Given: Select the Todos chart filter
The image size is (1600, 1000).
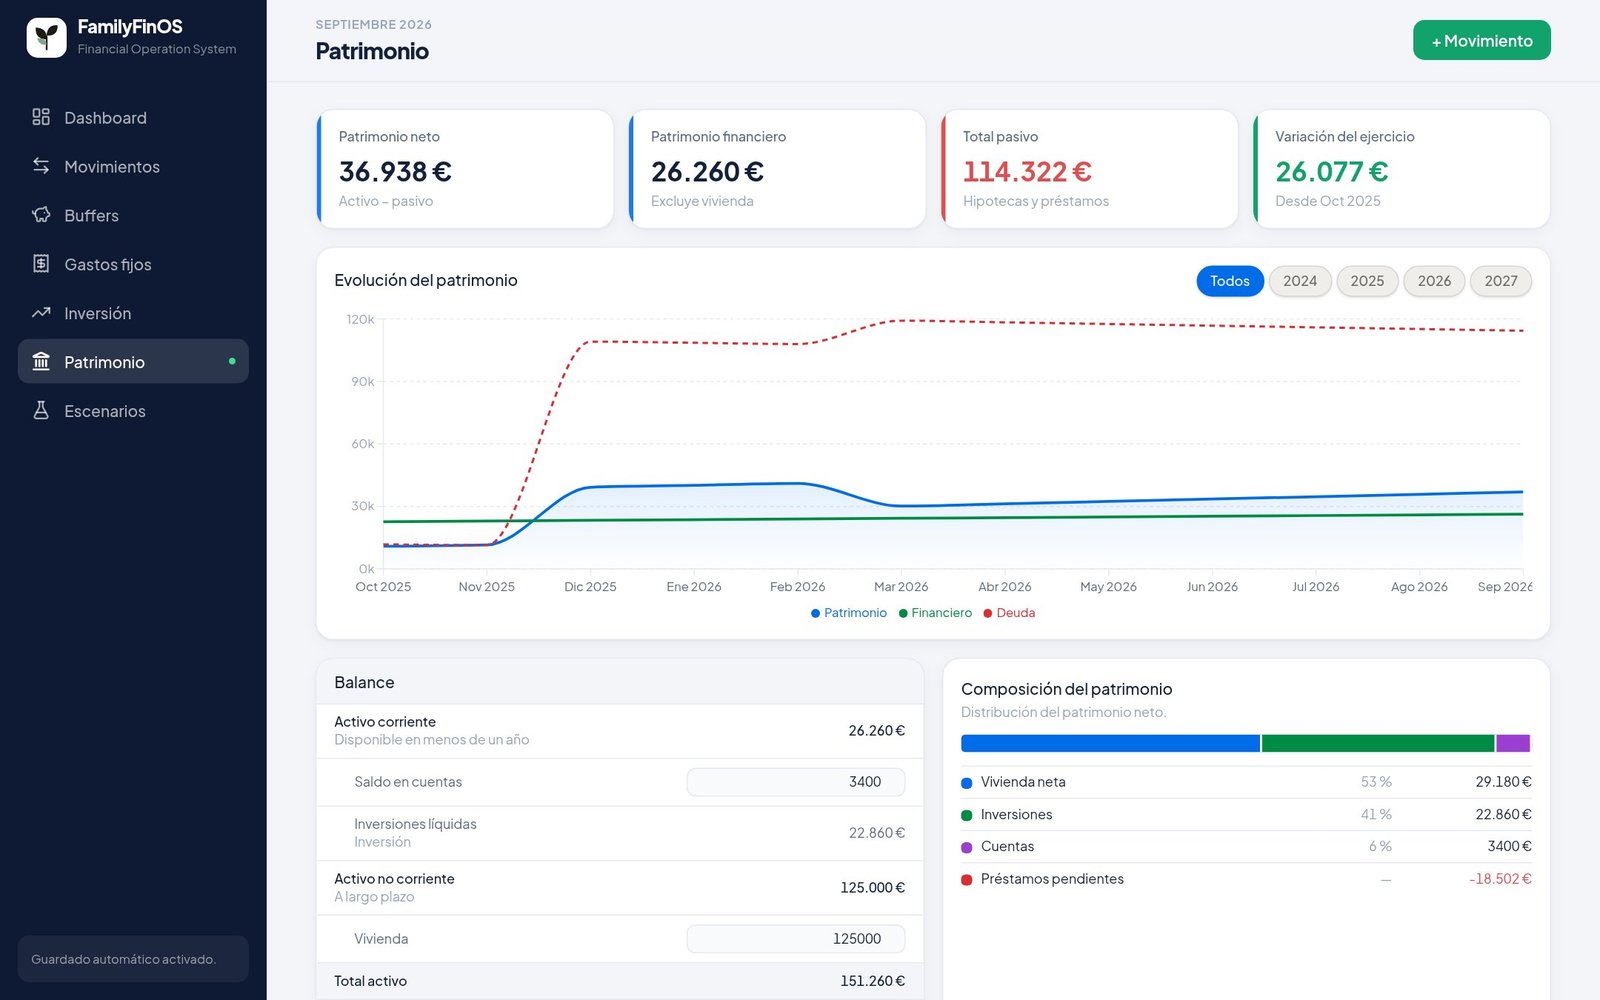Looking at the screenshot, I should (x=1230, y=281).
